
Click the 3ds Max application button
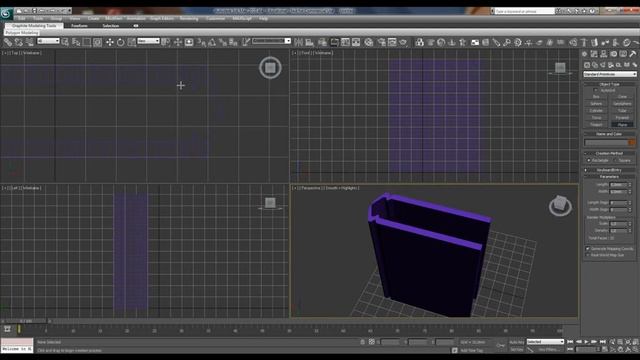pos(6,13)
